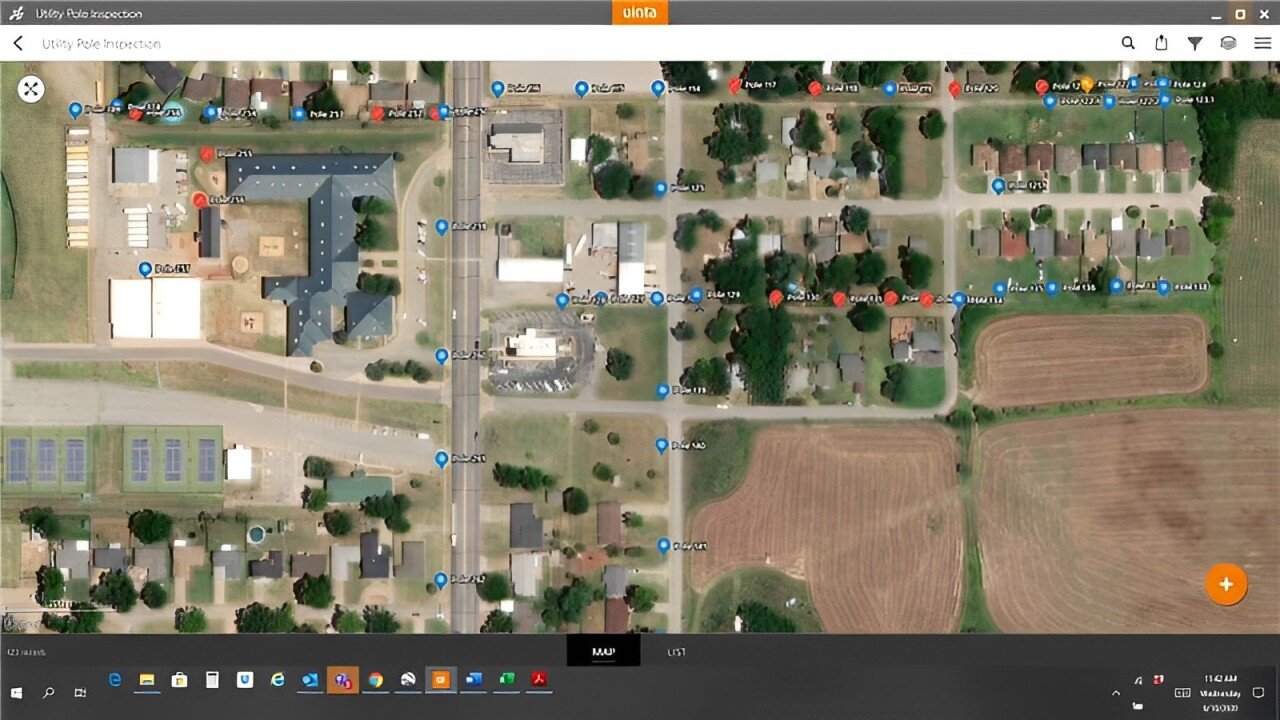Tap the orange add (+) floating button
1280x720 pixels.
1226,584
